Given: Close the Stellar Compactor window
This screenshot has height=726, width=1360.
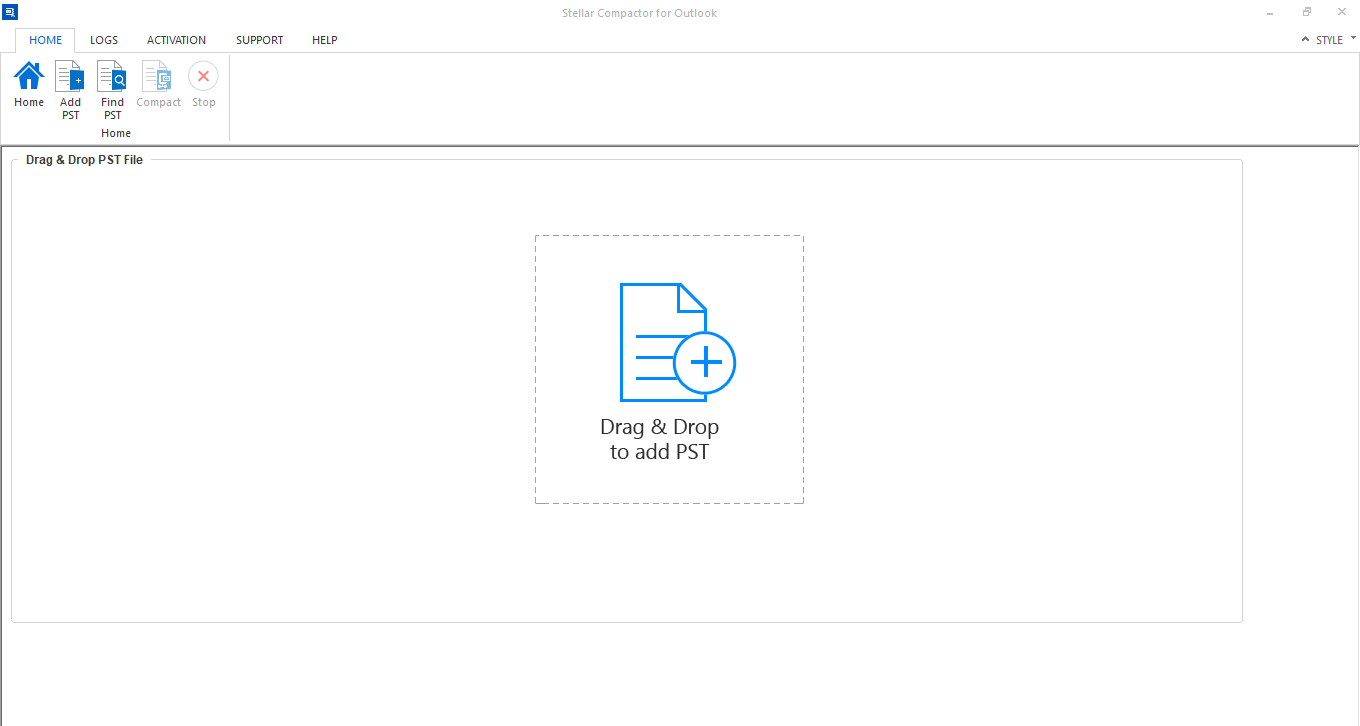Looking at the screenshot, I should (1343, 12).
